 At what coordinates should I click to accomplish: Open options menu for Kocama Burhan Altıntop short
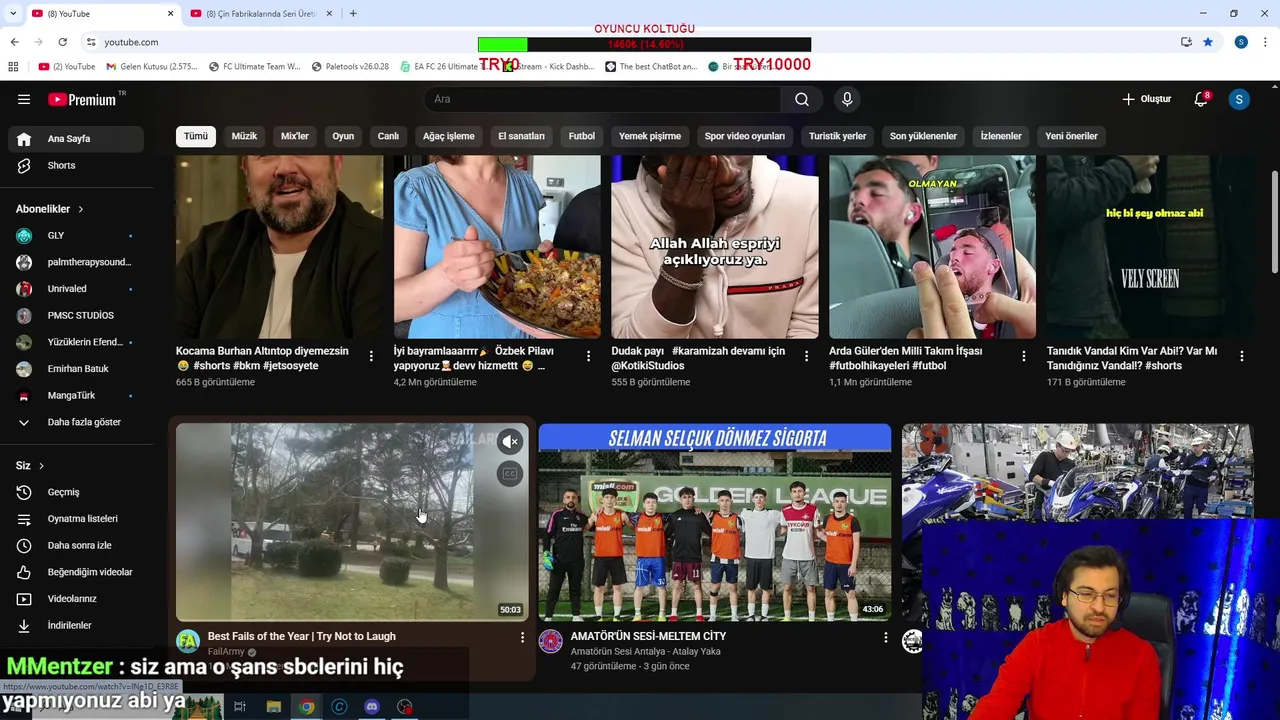pos(371,356)
